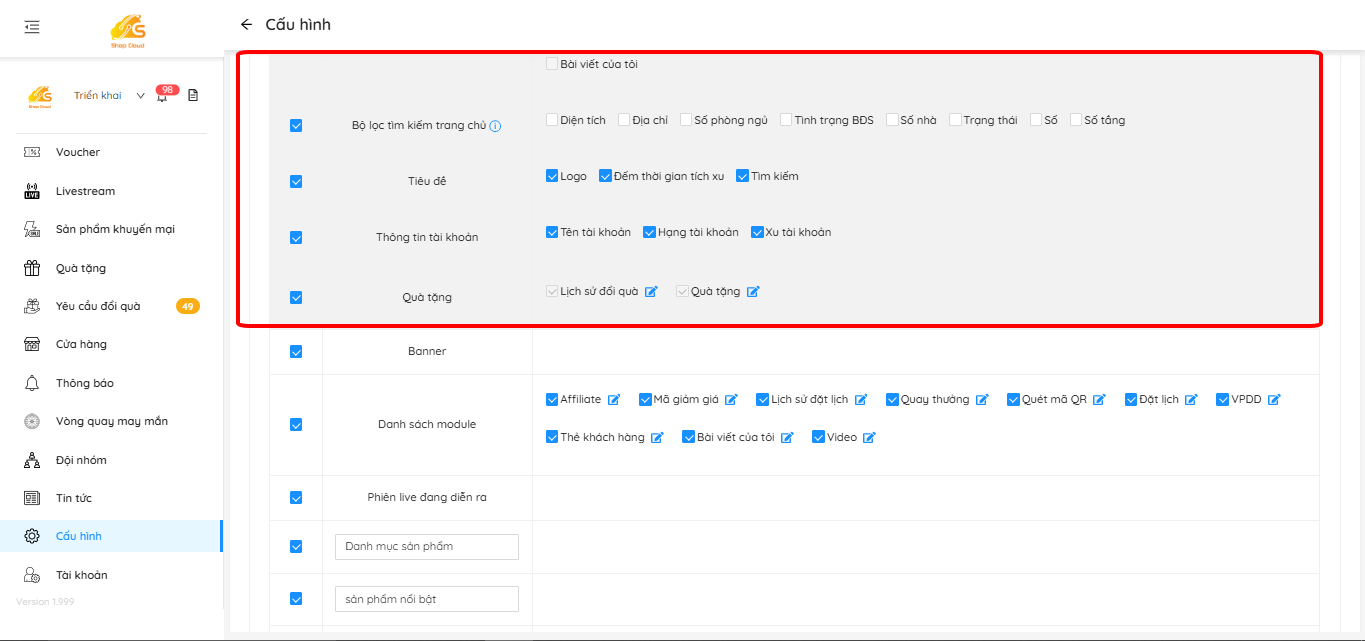1365x641 pixels.
Task: Click info icon beside Bộ lọc tìm kiếm
Action: pos(495,126)
